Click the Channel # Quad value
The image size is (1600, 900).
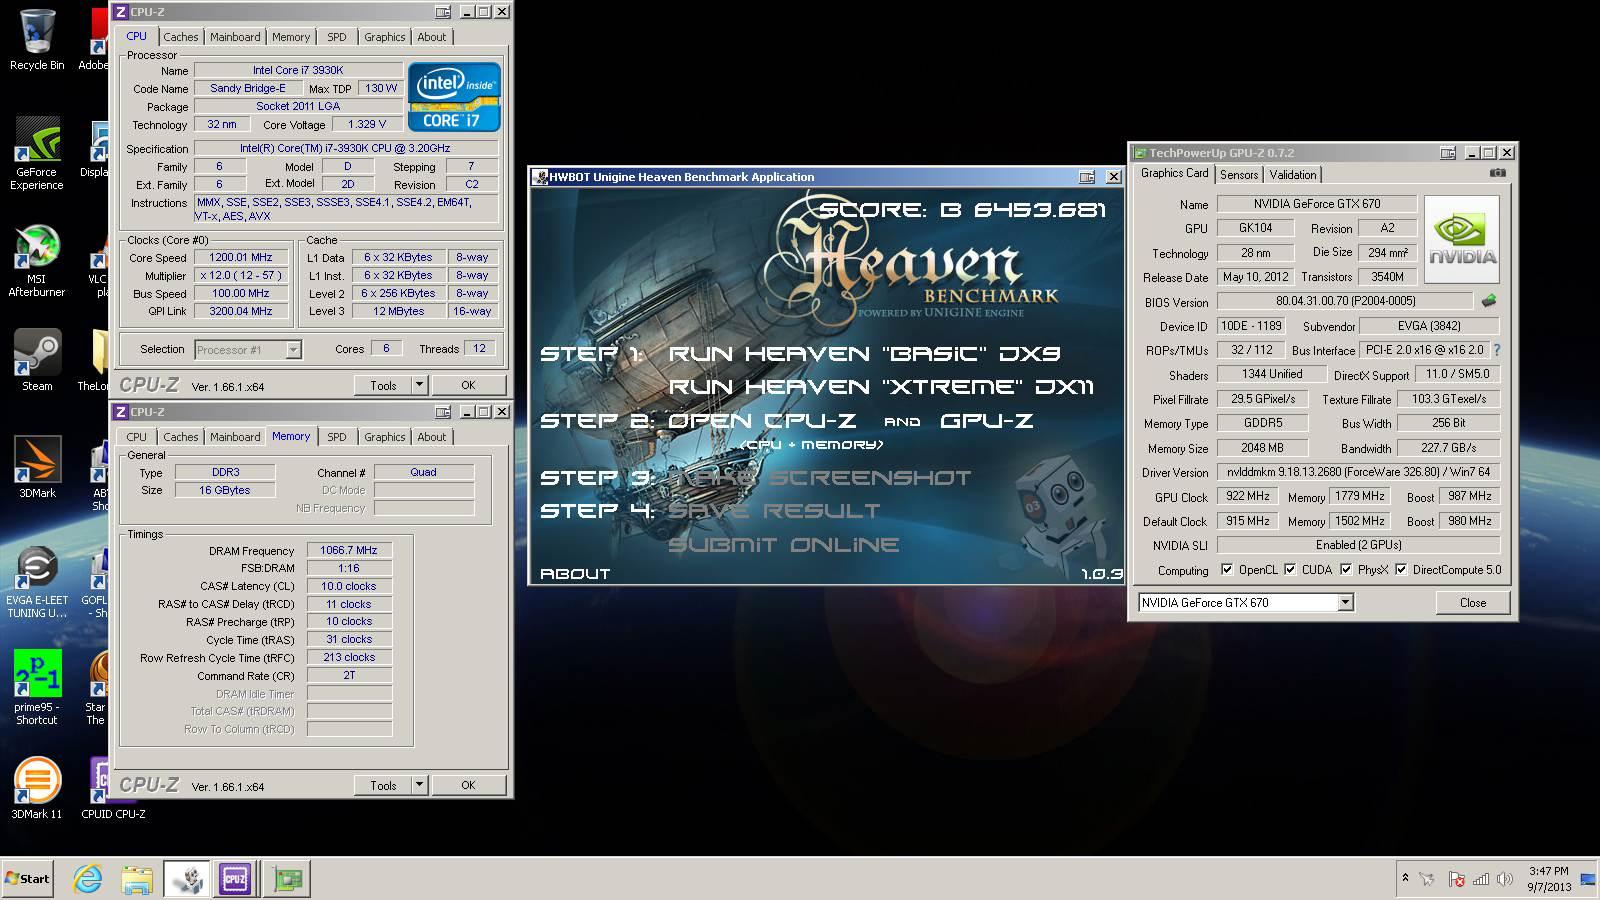tap(423, 472)
